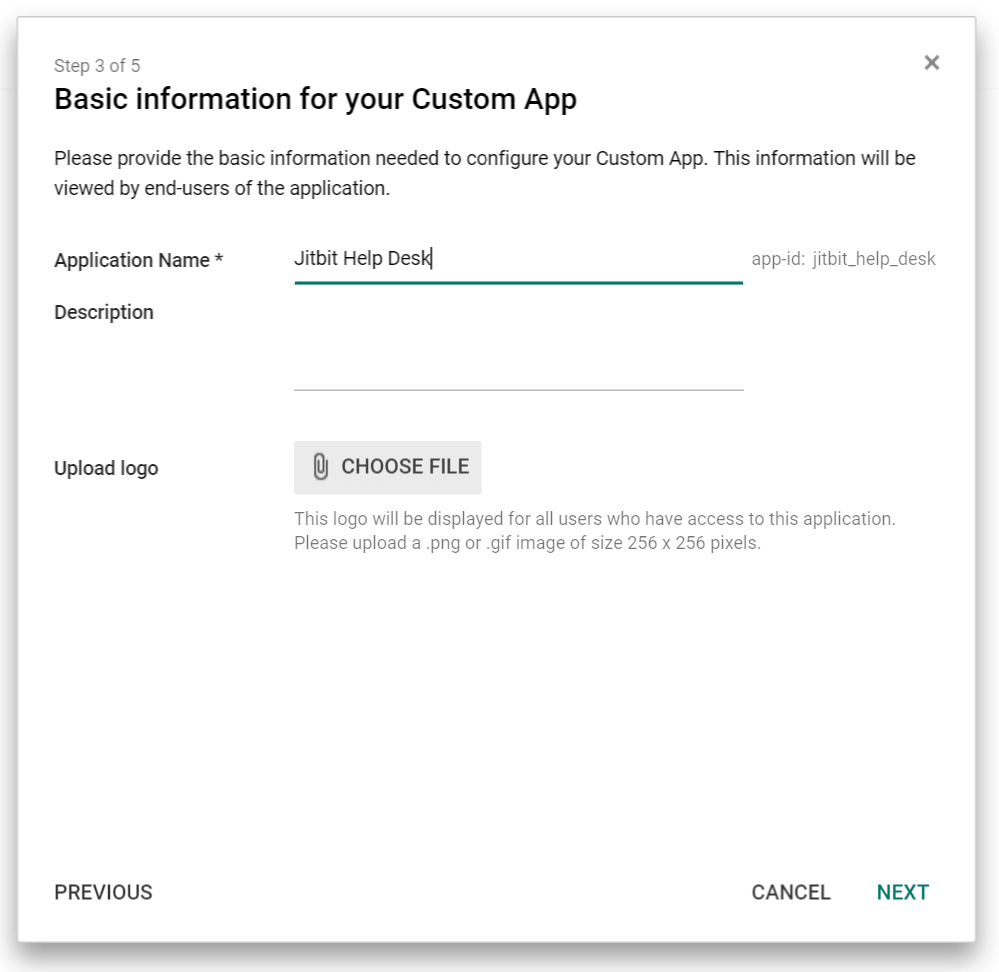Click the Upload logo label
The width and height of the screenshot is (999, 972).
105,467
